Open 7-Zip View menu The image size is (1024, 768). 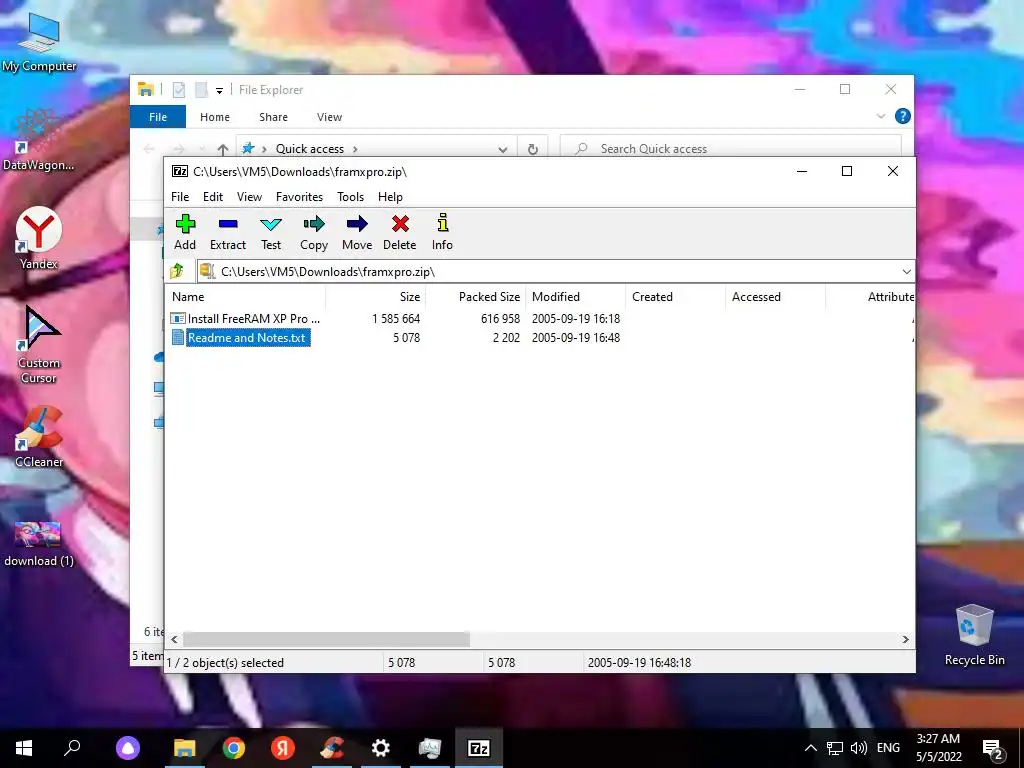click(249, 197)
